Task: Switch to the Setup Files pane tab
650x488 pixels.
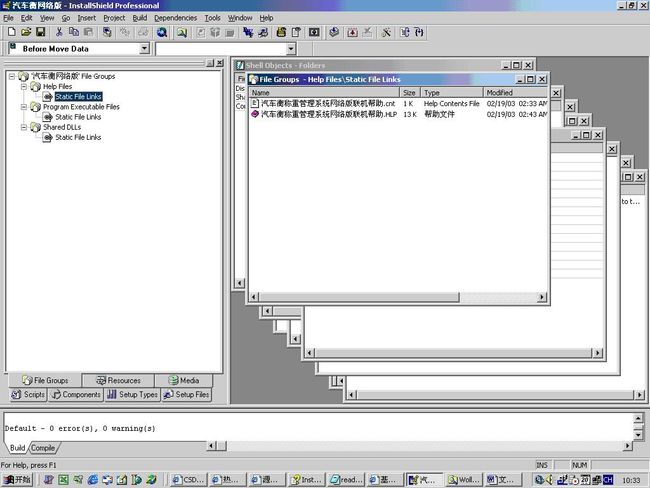Action: [187, 394]
